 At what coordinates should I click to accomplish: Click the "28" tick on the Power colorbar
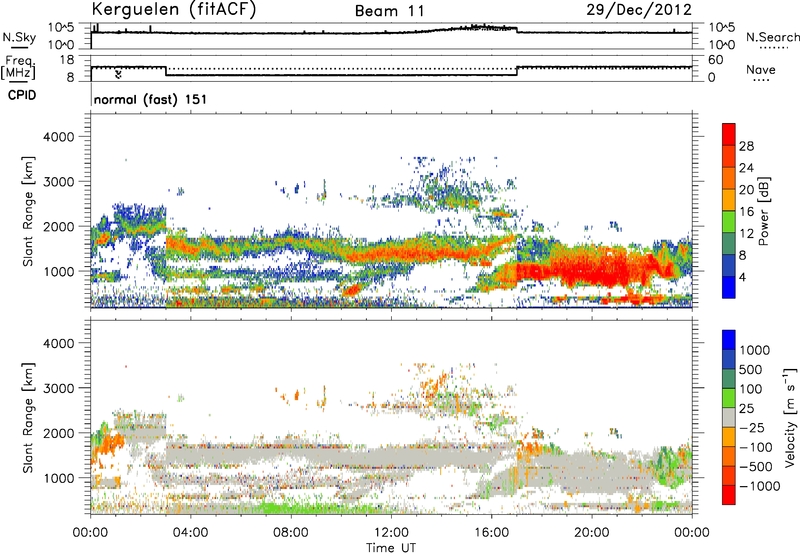(746, 146)
